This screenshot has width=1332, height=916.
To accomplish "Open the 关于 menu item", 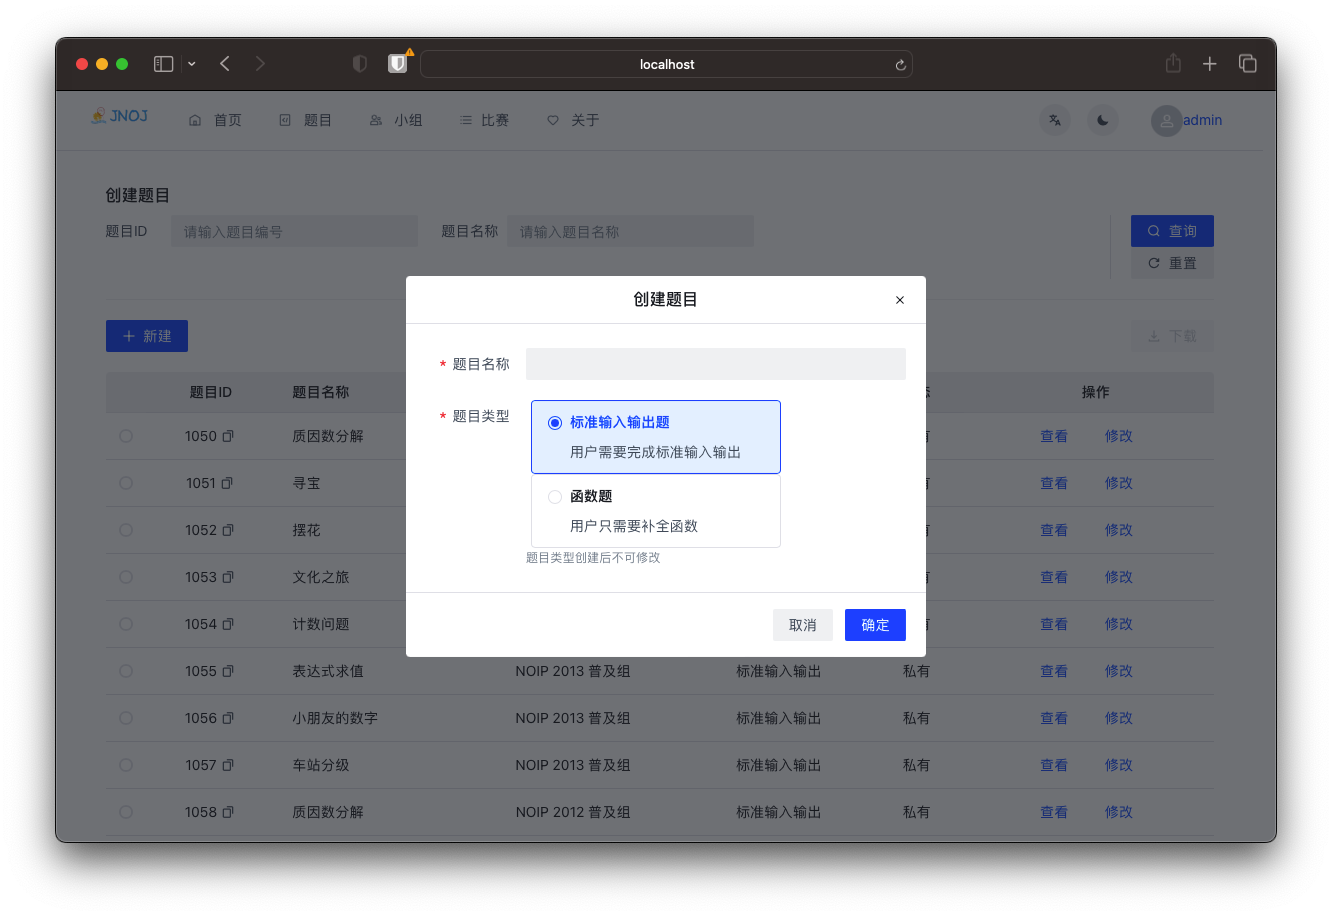I will coord(573,120).
